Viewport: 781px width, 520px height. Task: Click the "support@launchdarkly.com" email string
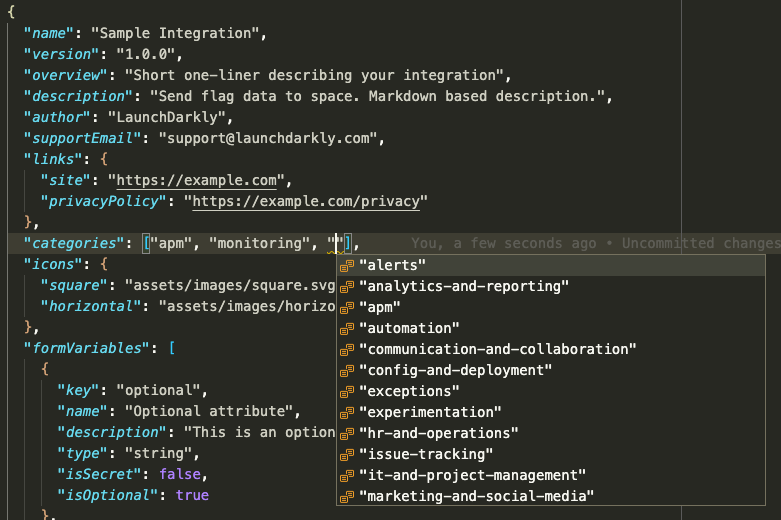click(270, 139)
